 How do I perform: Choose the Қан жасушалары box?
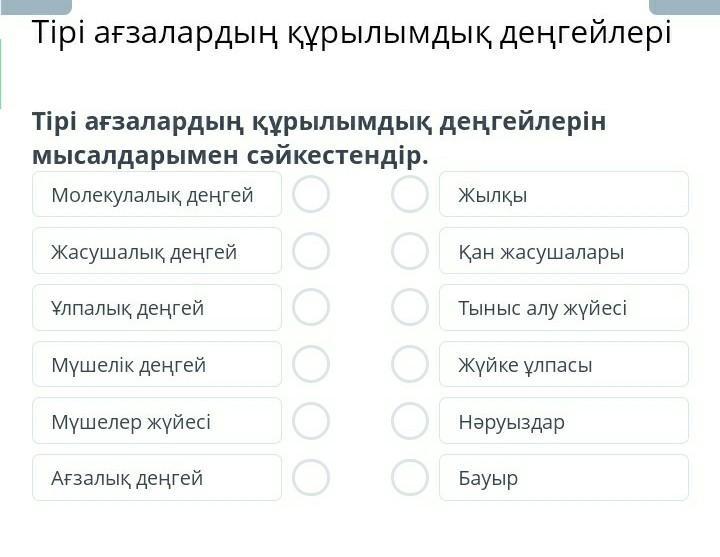coord(563,251)
